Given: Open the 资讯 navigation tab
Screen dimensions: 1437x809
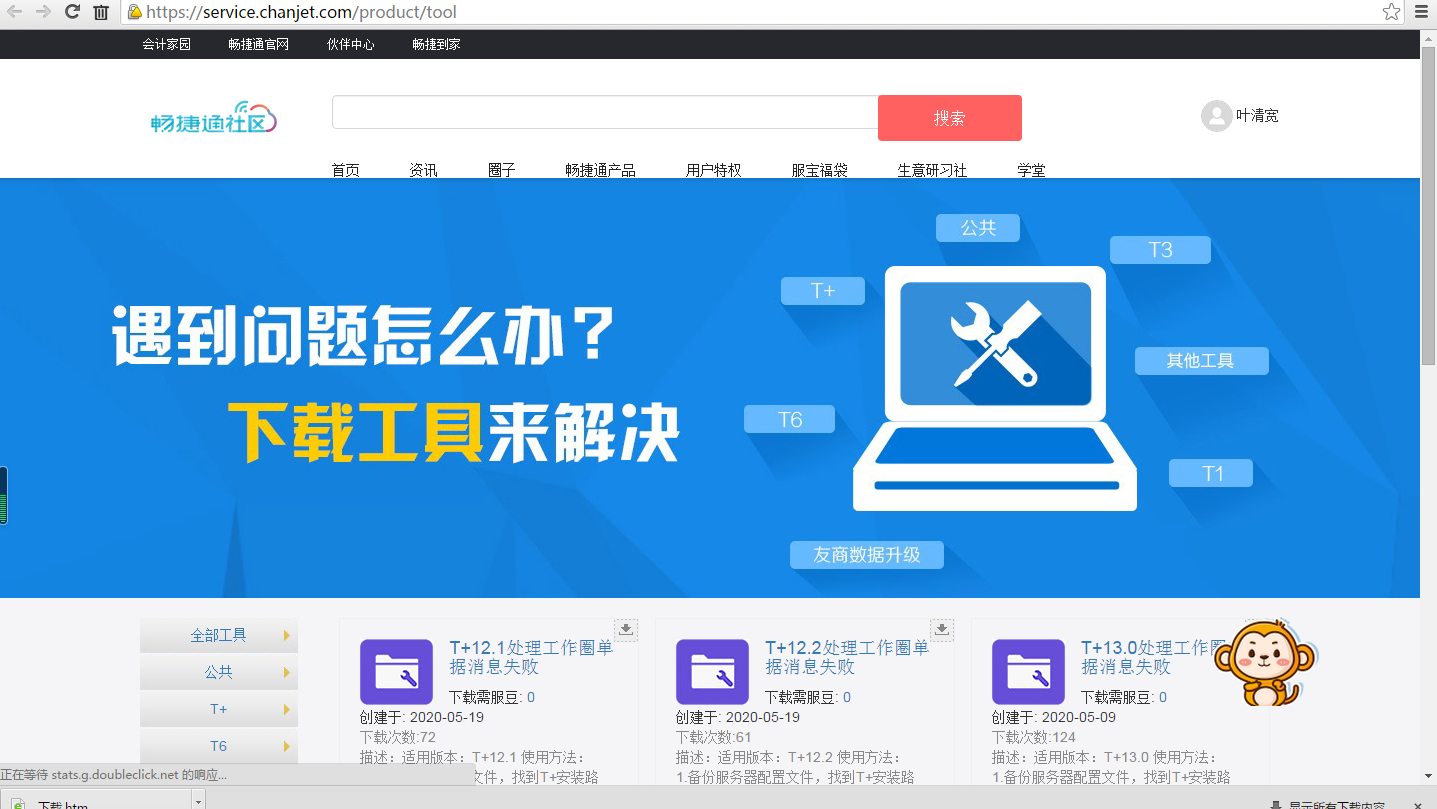Looking at the screenshot, I should click(423, 170).
